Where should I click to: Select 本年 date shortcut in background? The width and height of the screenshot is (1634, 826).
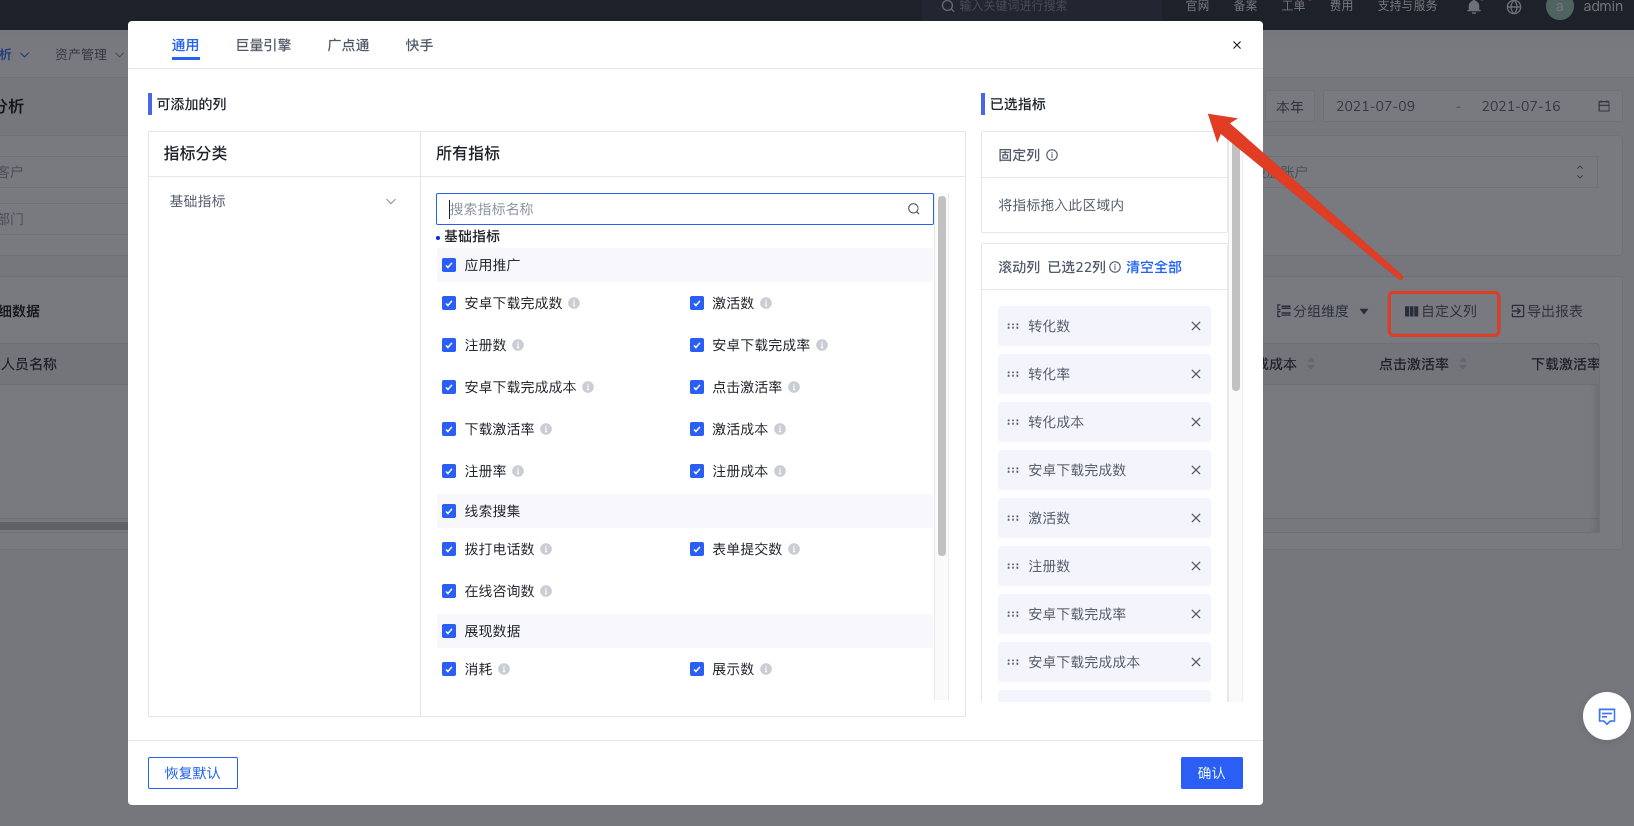1290,106
